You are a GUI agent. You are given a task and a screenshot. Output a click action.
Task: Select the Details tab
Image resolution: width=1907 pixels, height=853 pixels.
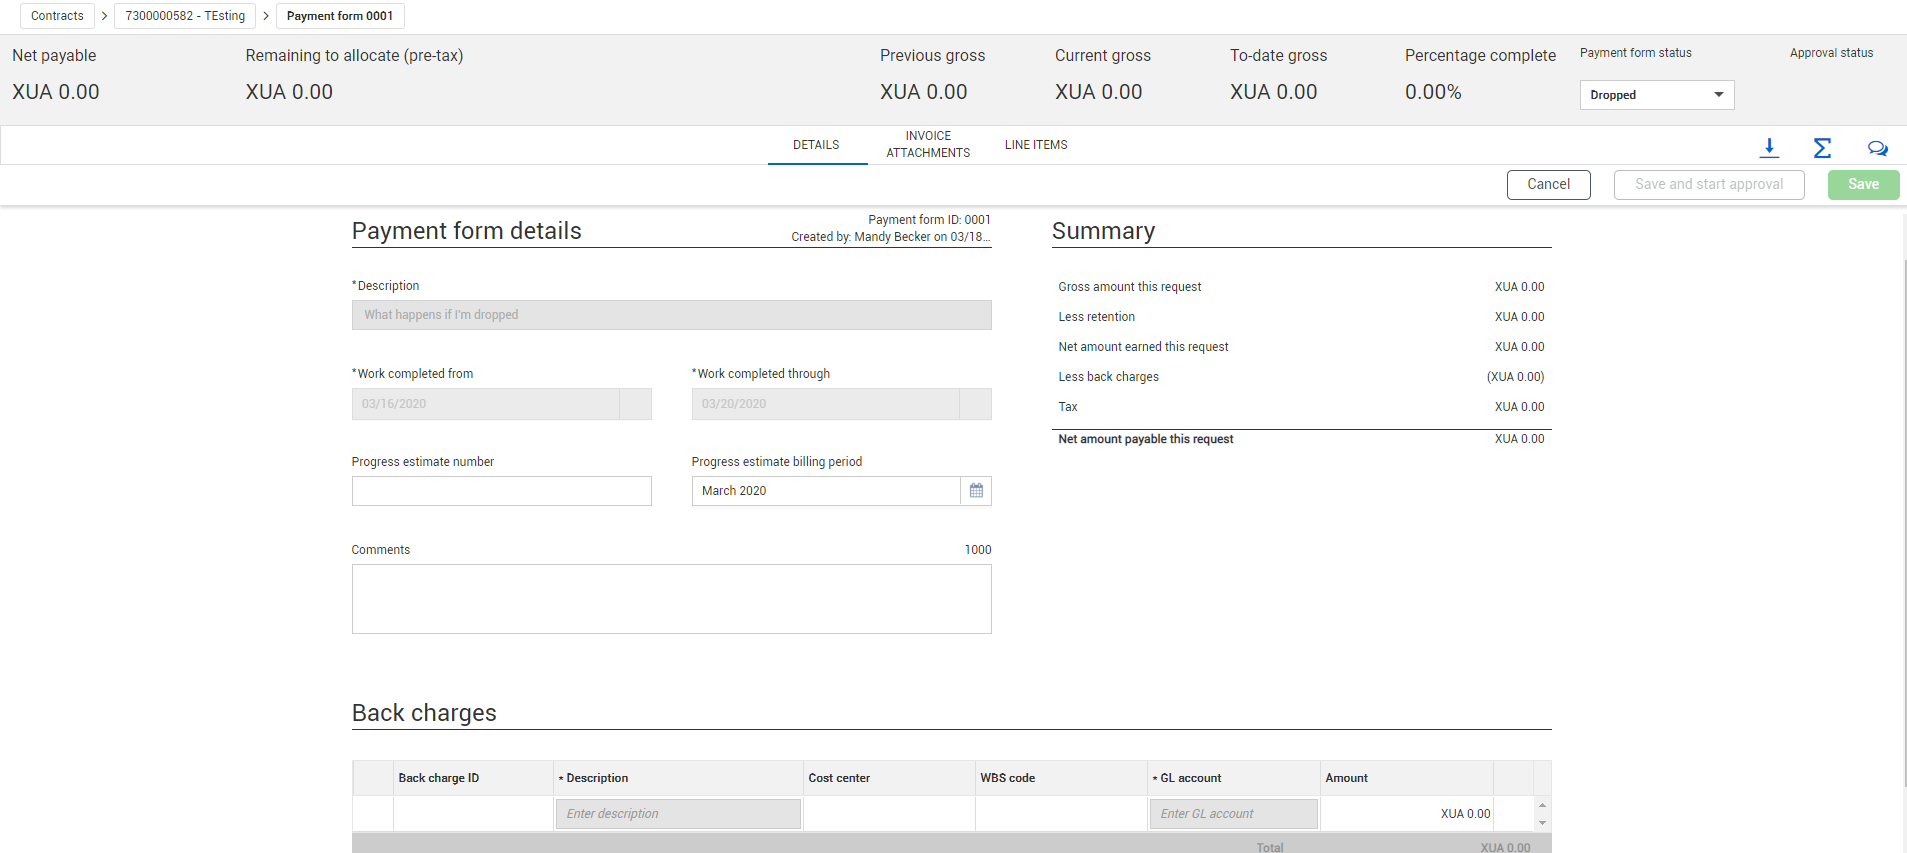pos(816,145)
